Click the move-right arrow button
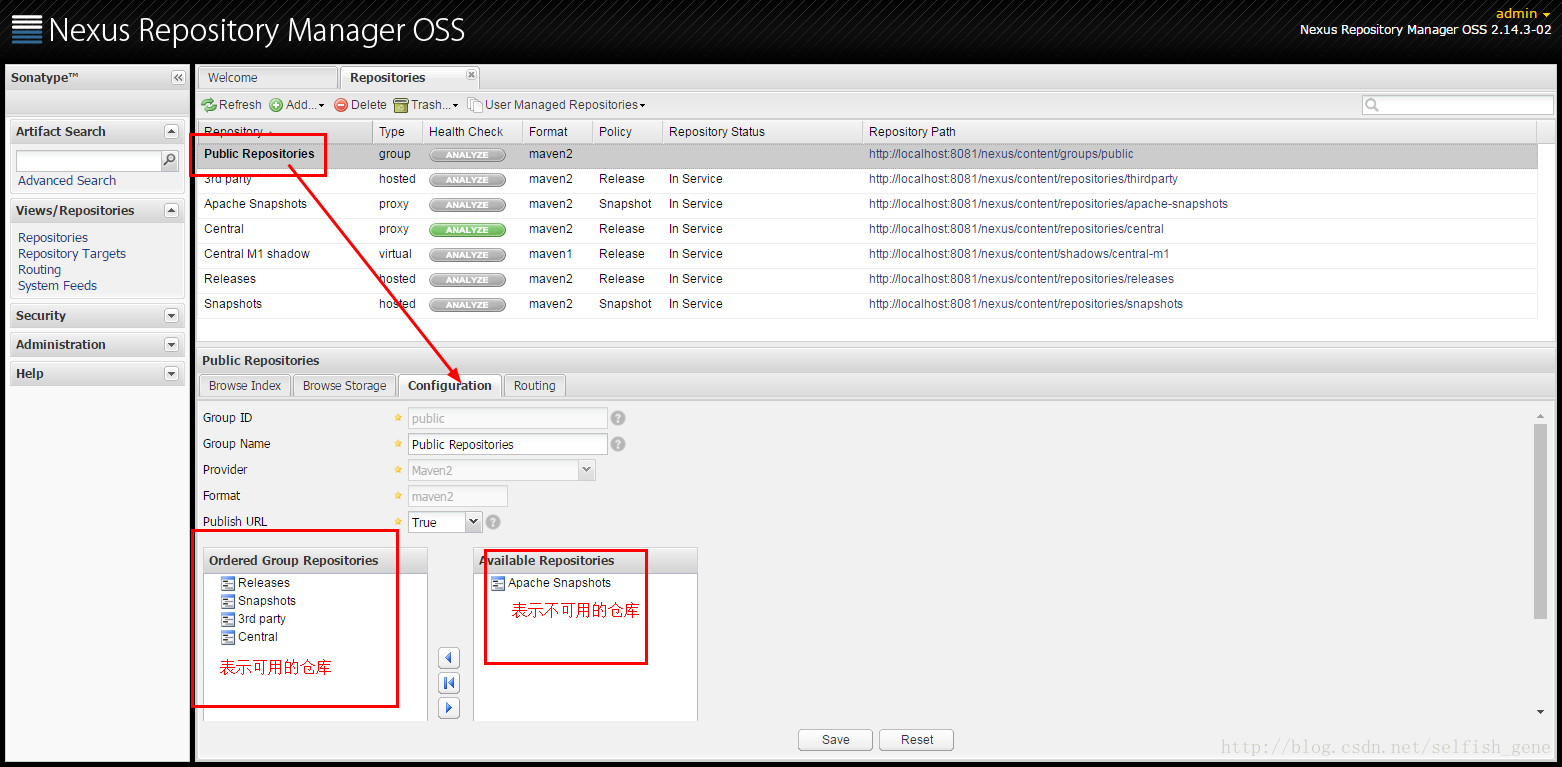Viewport: 1562px width, 767px height. pos(449,708)
